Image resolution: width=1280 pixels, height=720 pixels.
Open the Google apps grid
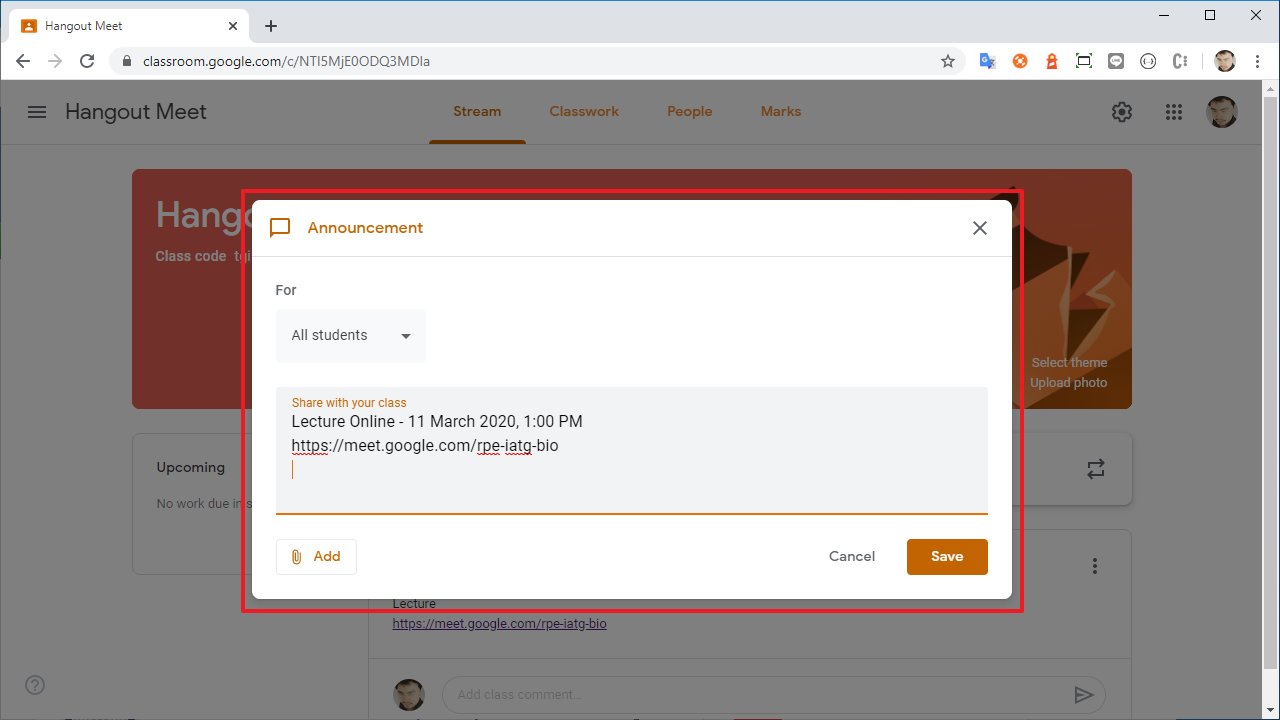coord(1174,112)
